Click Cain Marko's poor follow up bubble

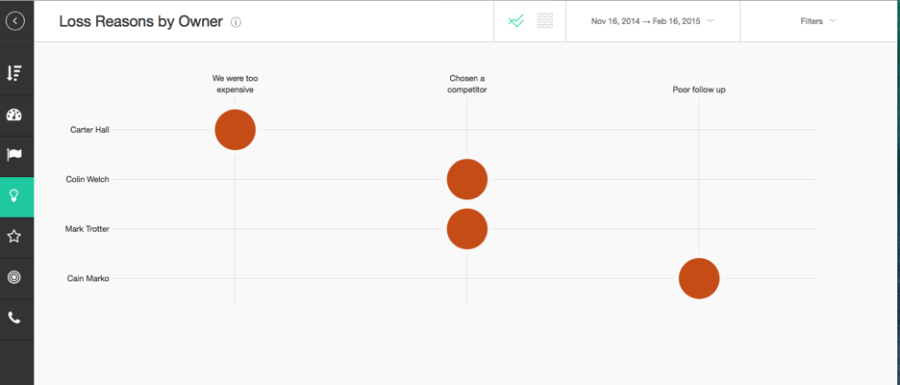pyautogui.click(x=699, y=278)
